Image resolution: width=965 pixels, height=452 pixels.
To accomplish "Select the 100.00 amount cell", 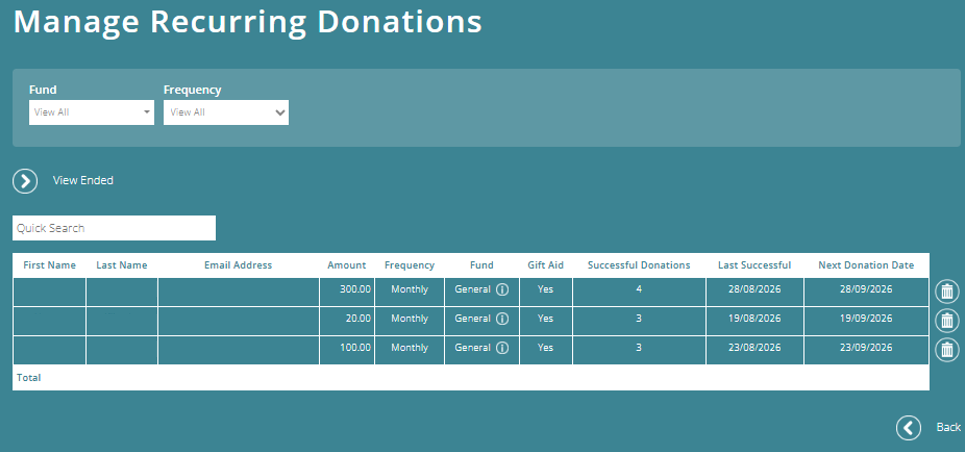I will (x=347, y=350).
